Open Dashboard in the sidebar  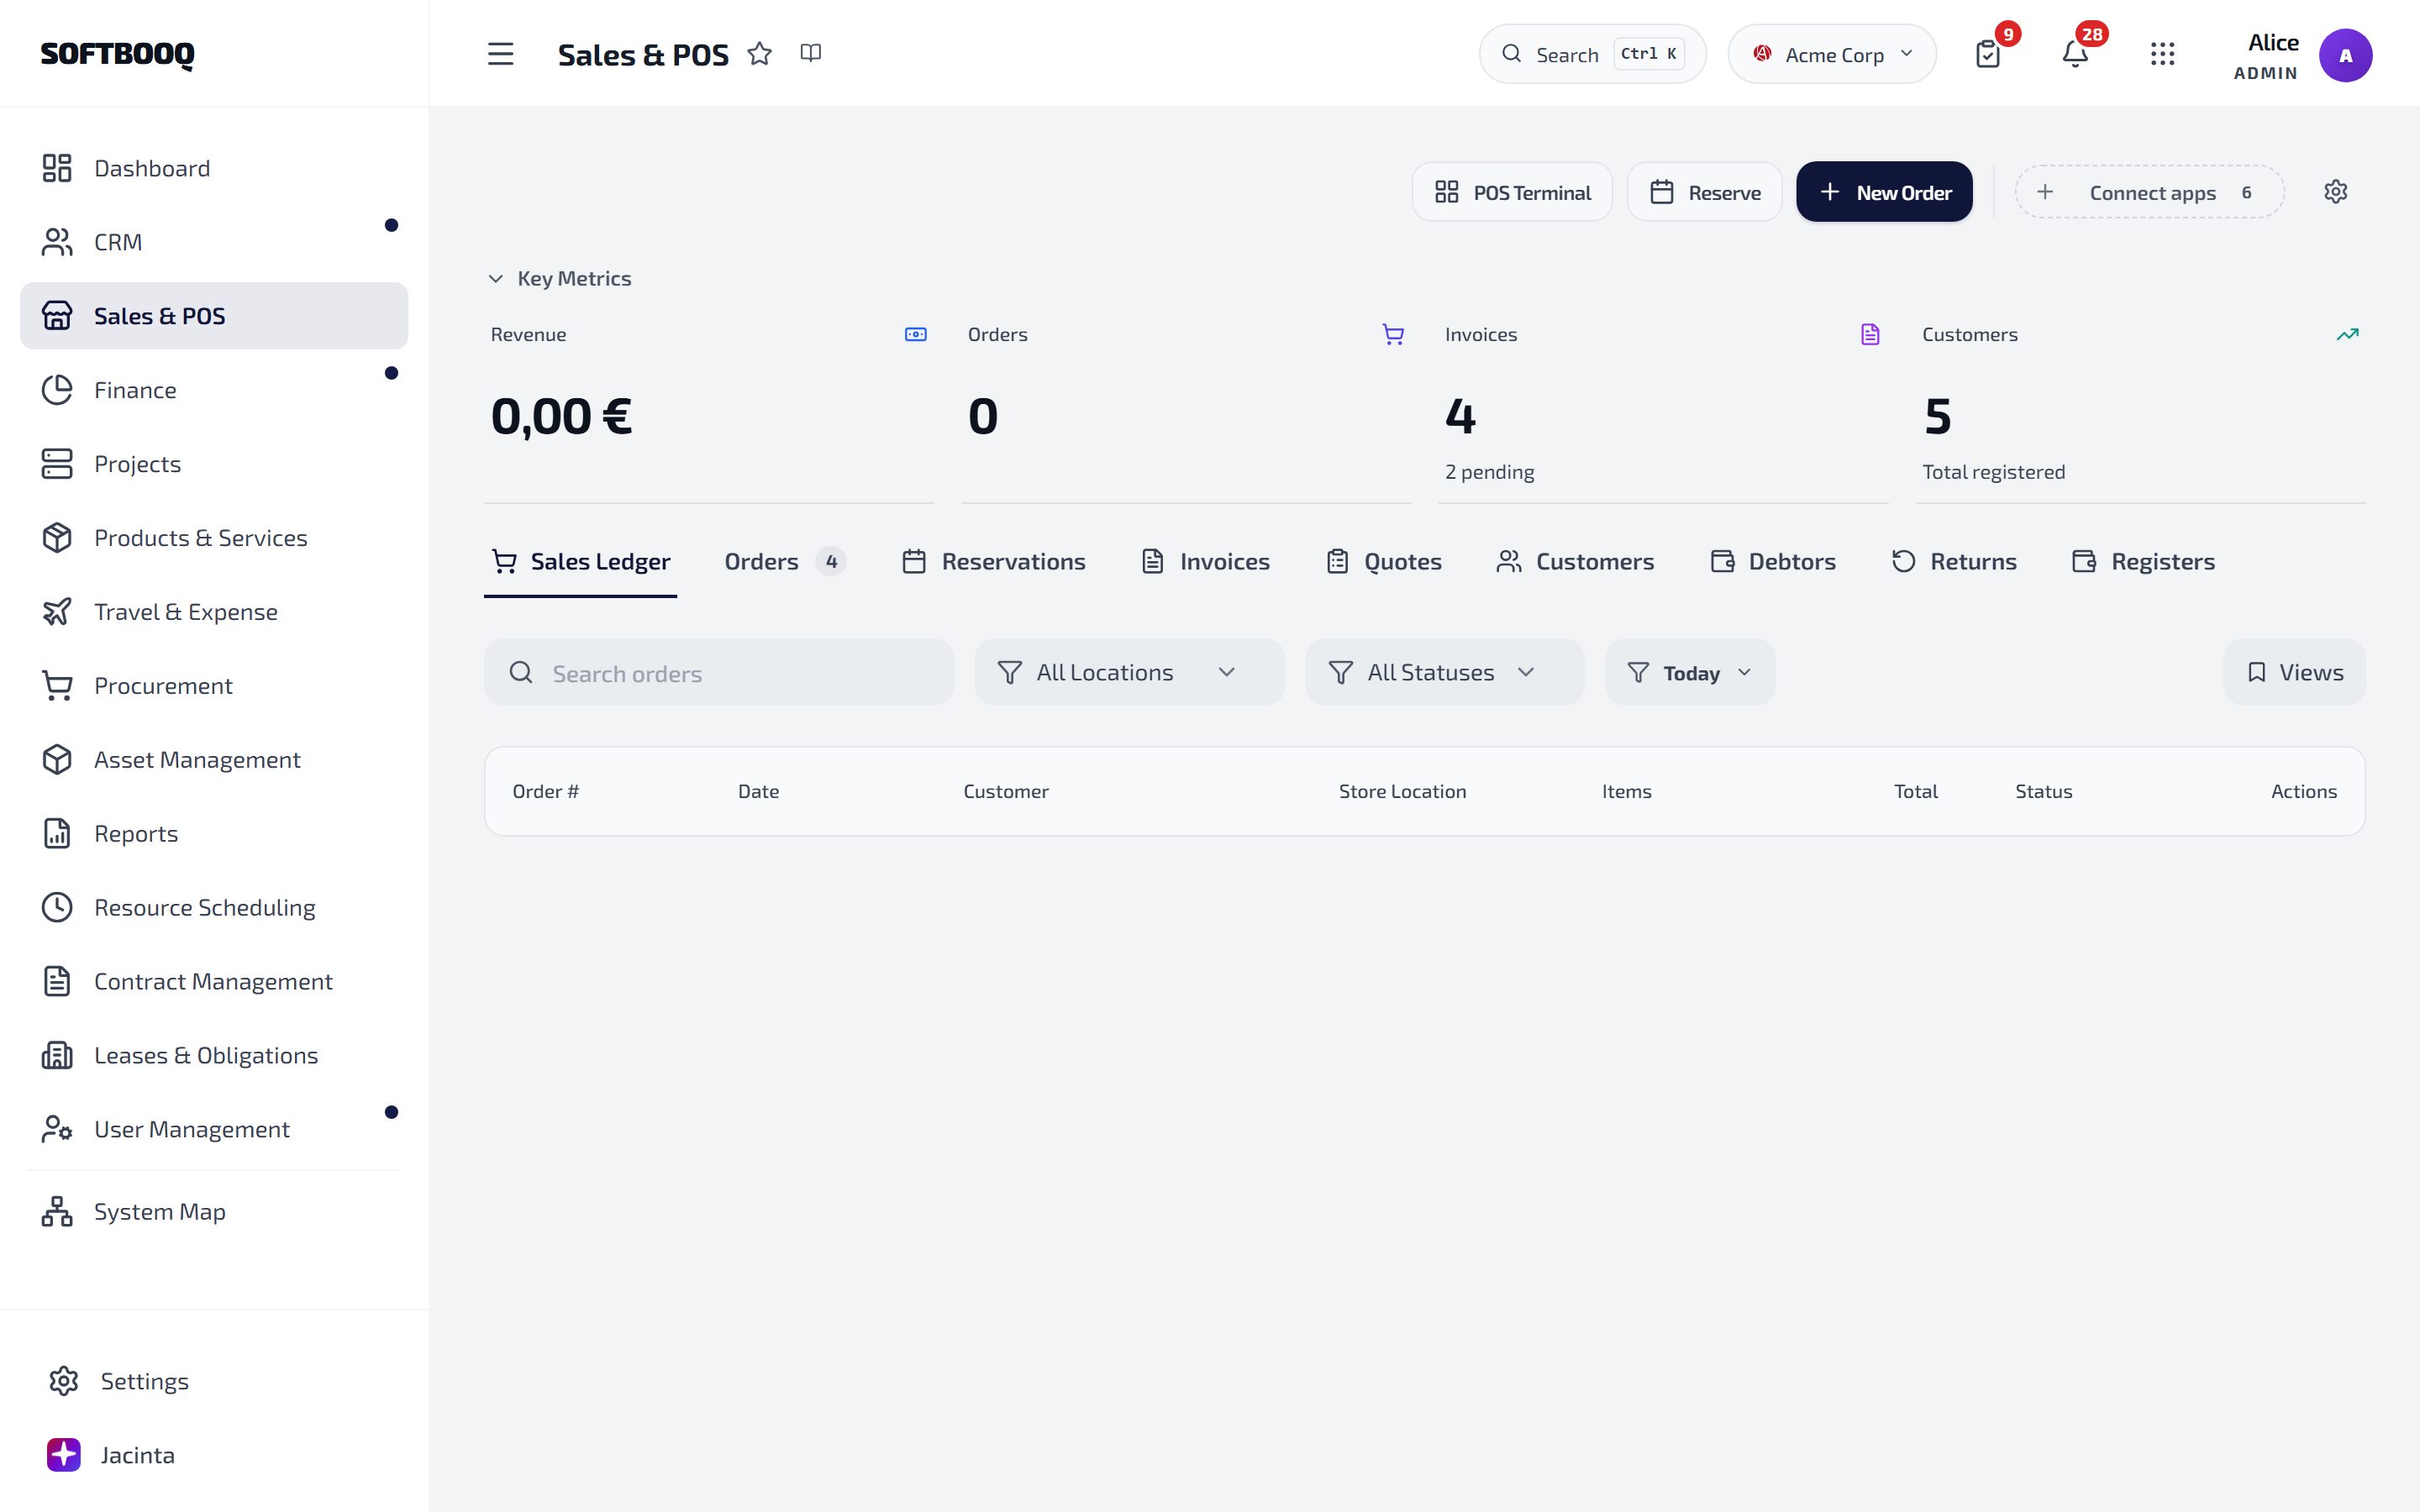(214, 168)
